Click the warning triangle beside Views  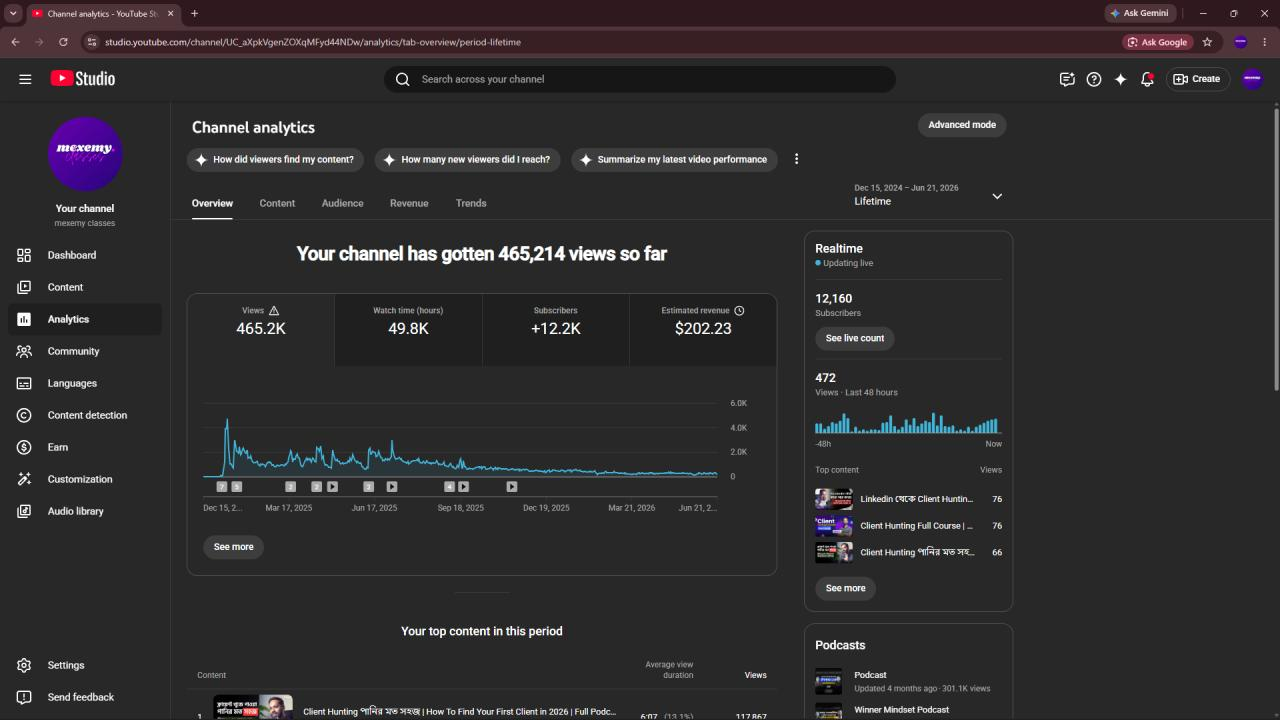pos(274,311)
